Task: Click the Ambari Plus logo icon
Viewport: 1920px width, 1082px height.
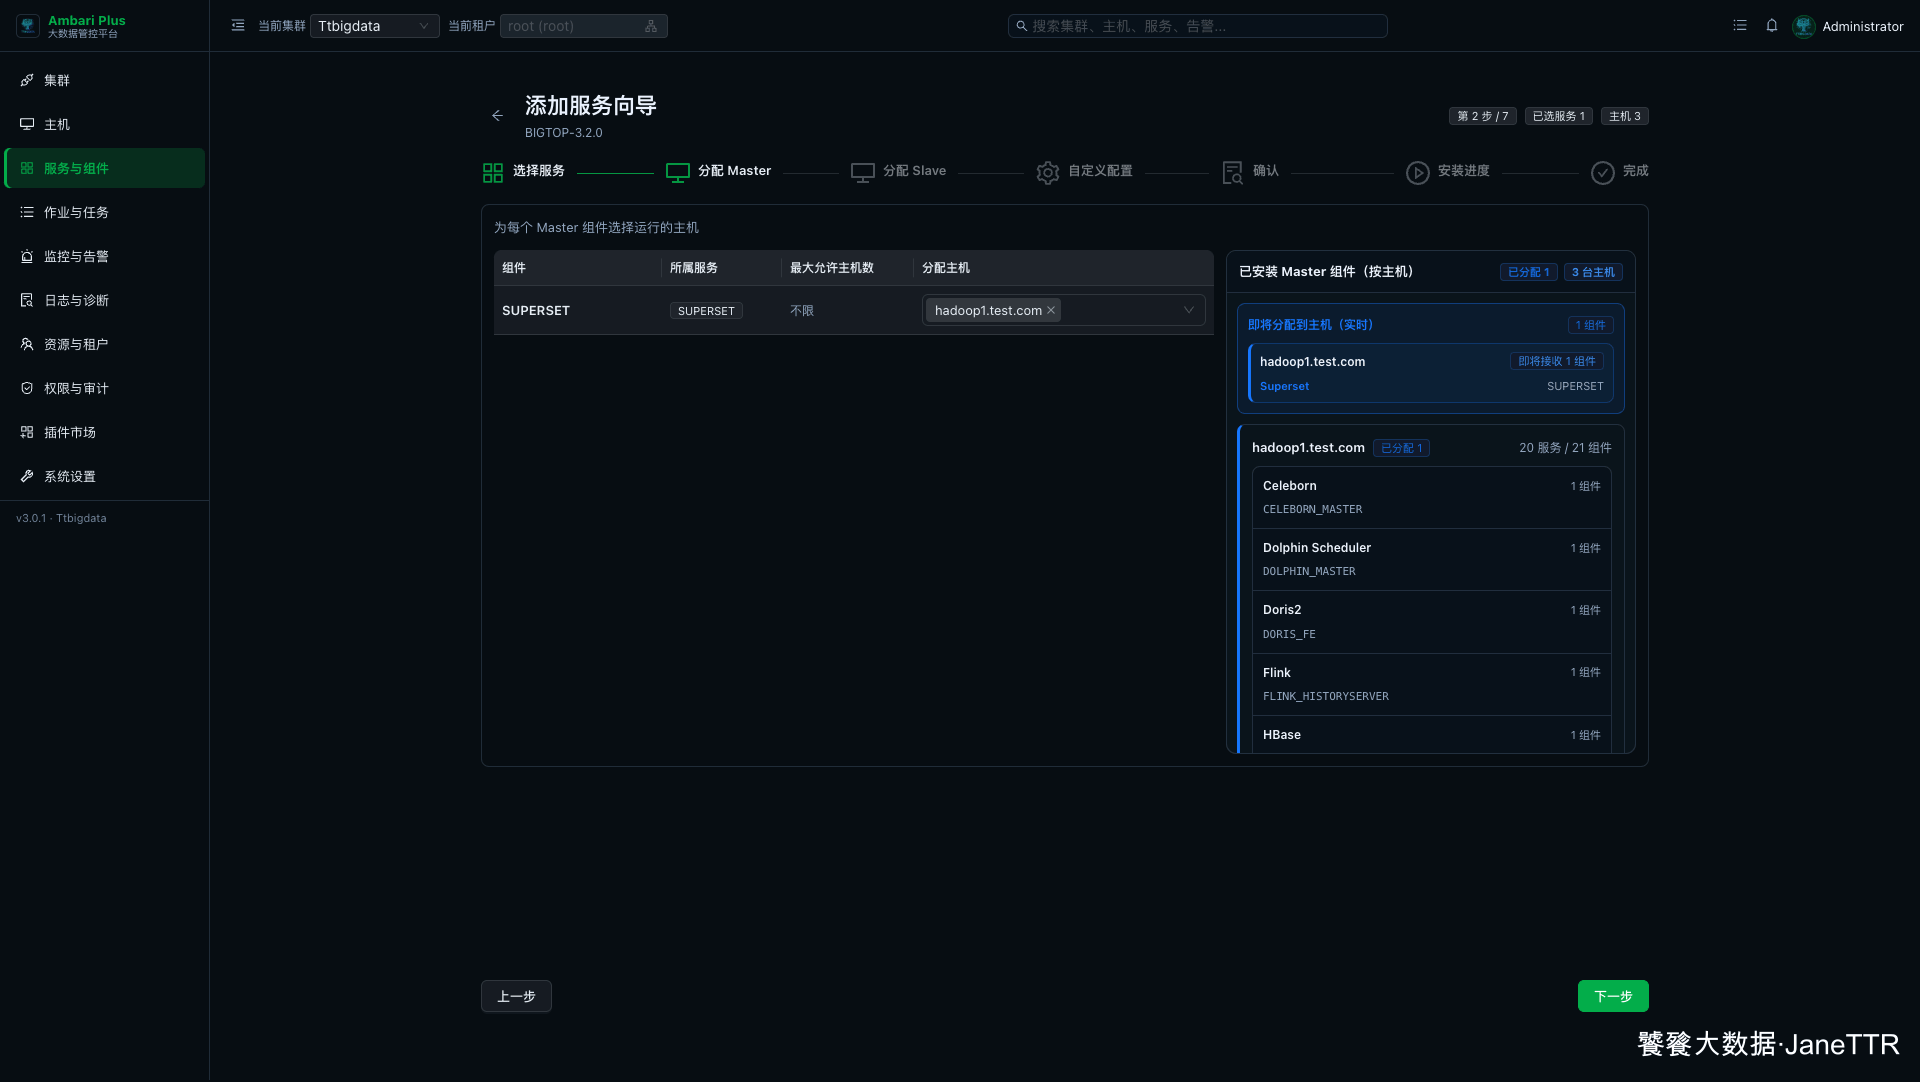Action: 28,26
